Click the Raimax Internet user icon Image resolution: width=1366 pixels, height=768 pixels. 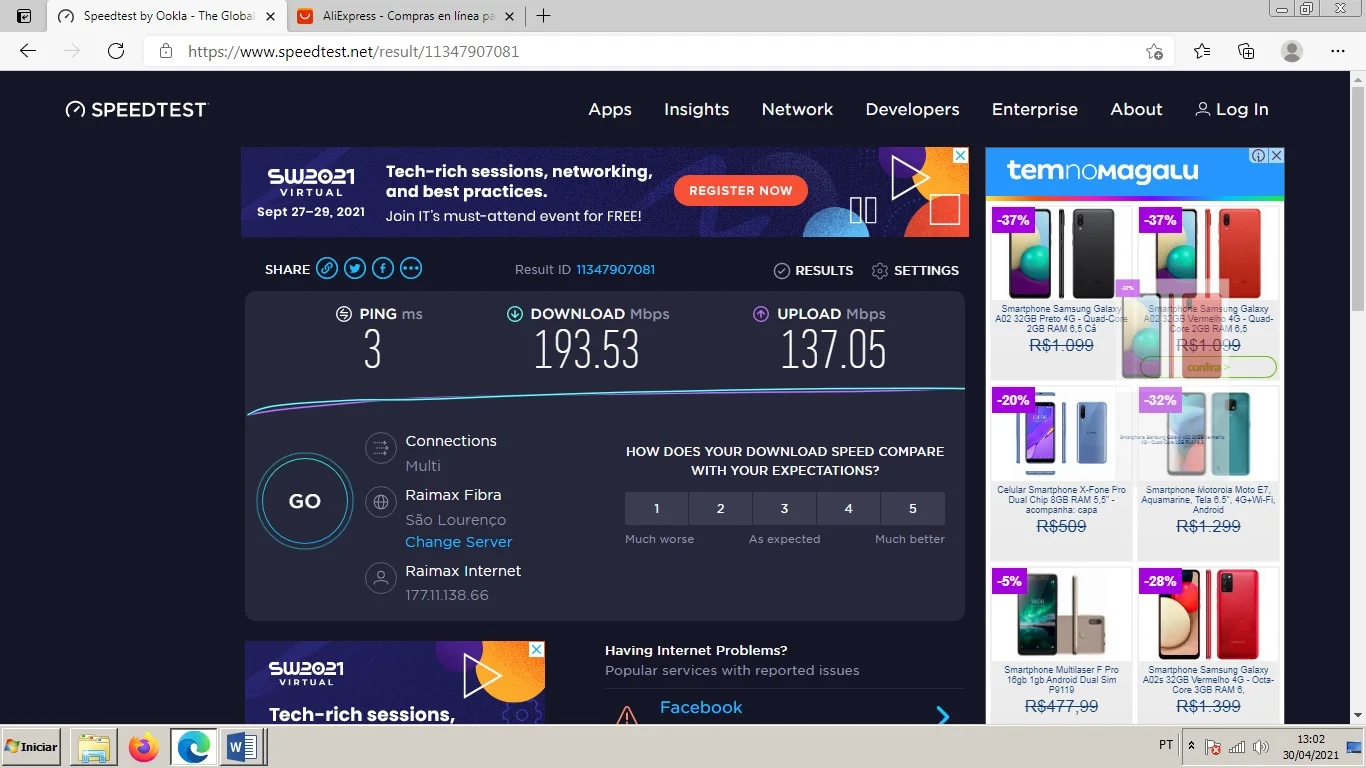point(381,578)
